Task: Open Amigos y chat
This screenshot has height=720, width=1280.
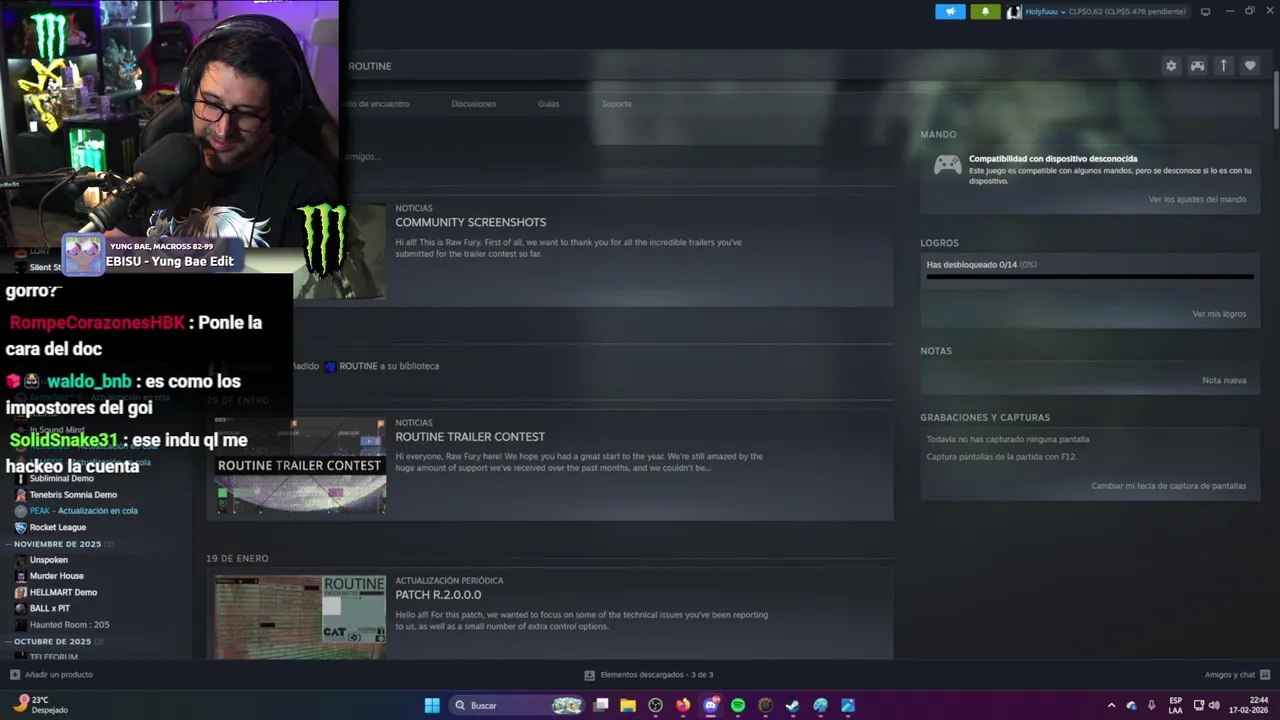Action: point(1237,675)
